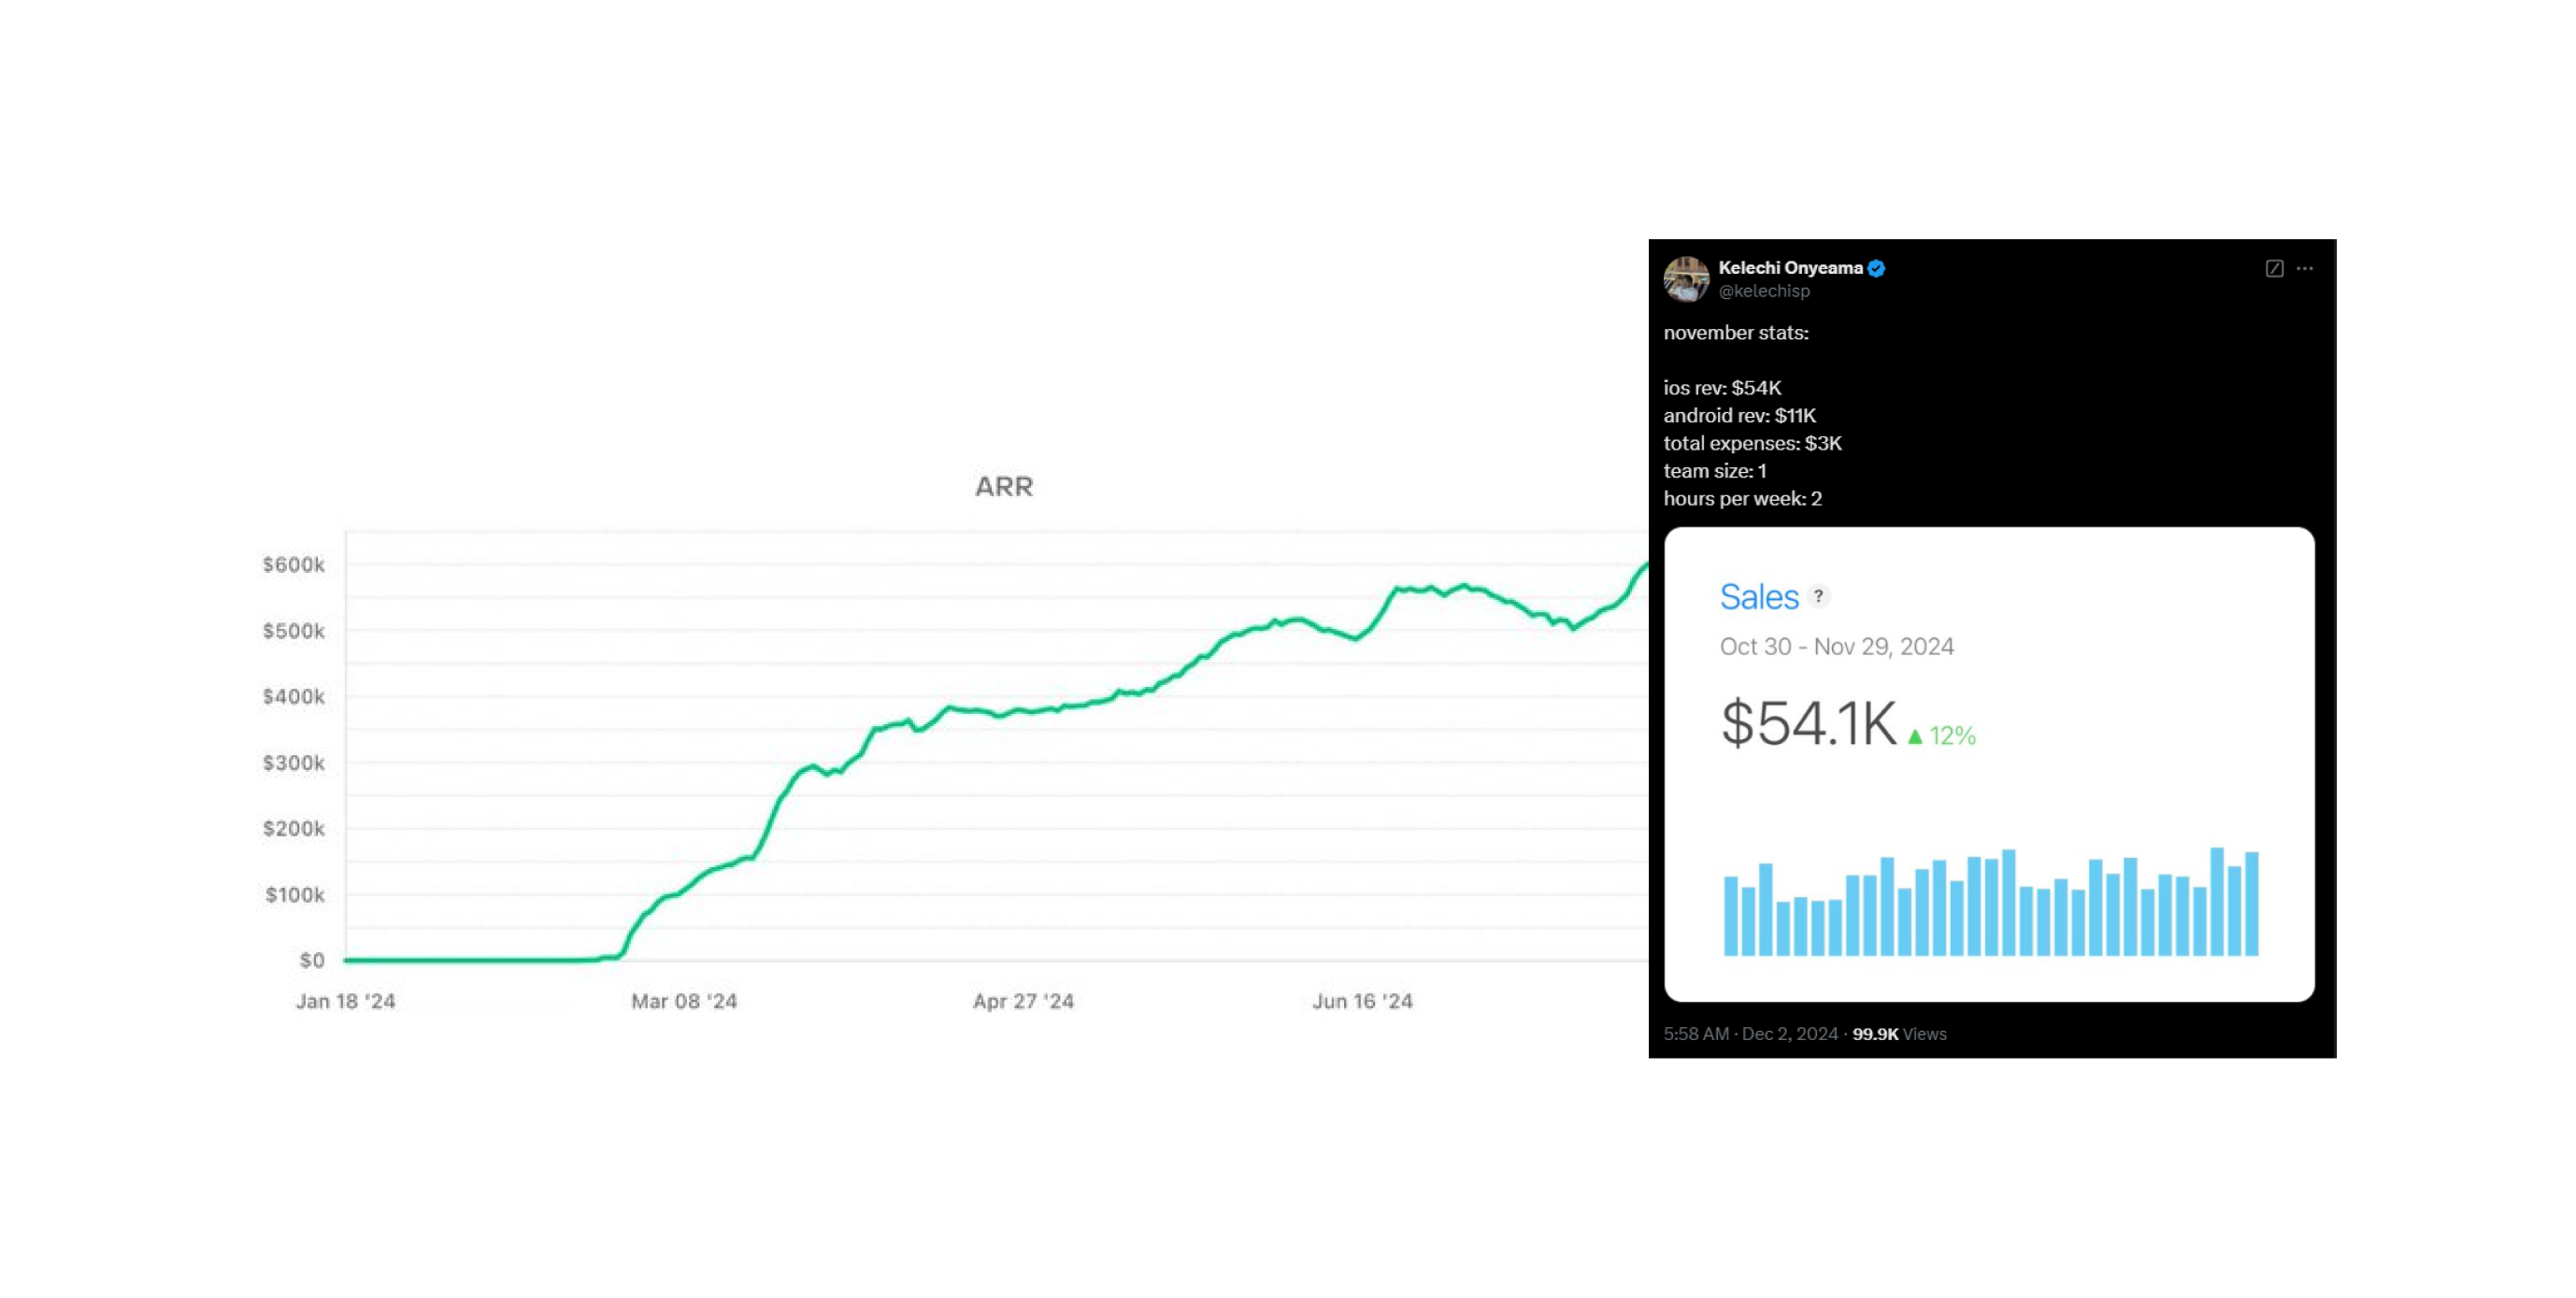
Task: Click the green up-triangle growth indicator
Action: [1915, 737]
